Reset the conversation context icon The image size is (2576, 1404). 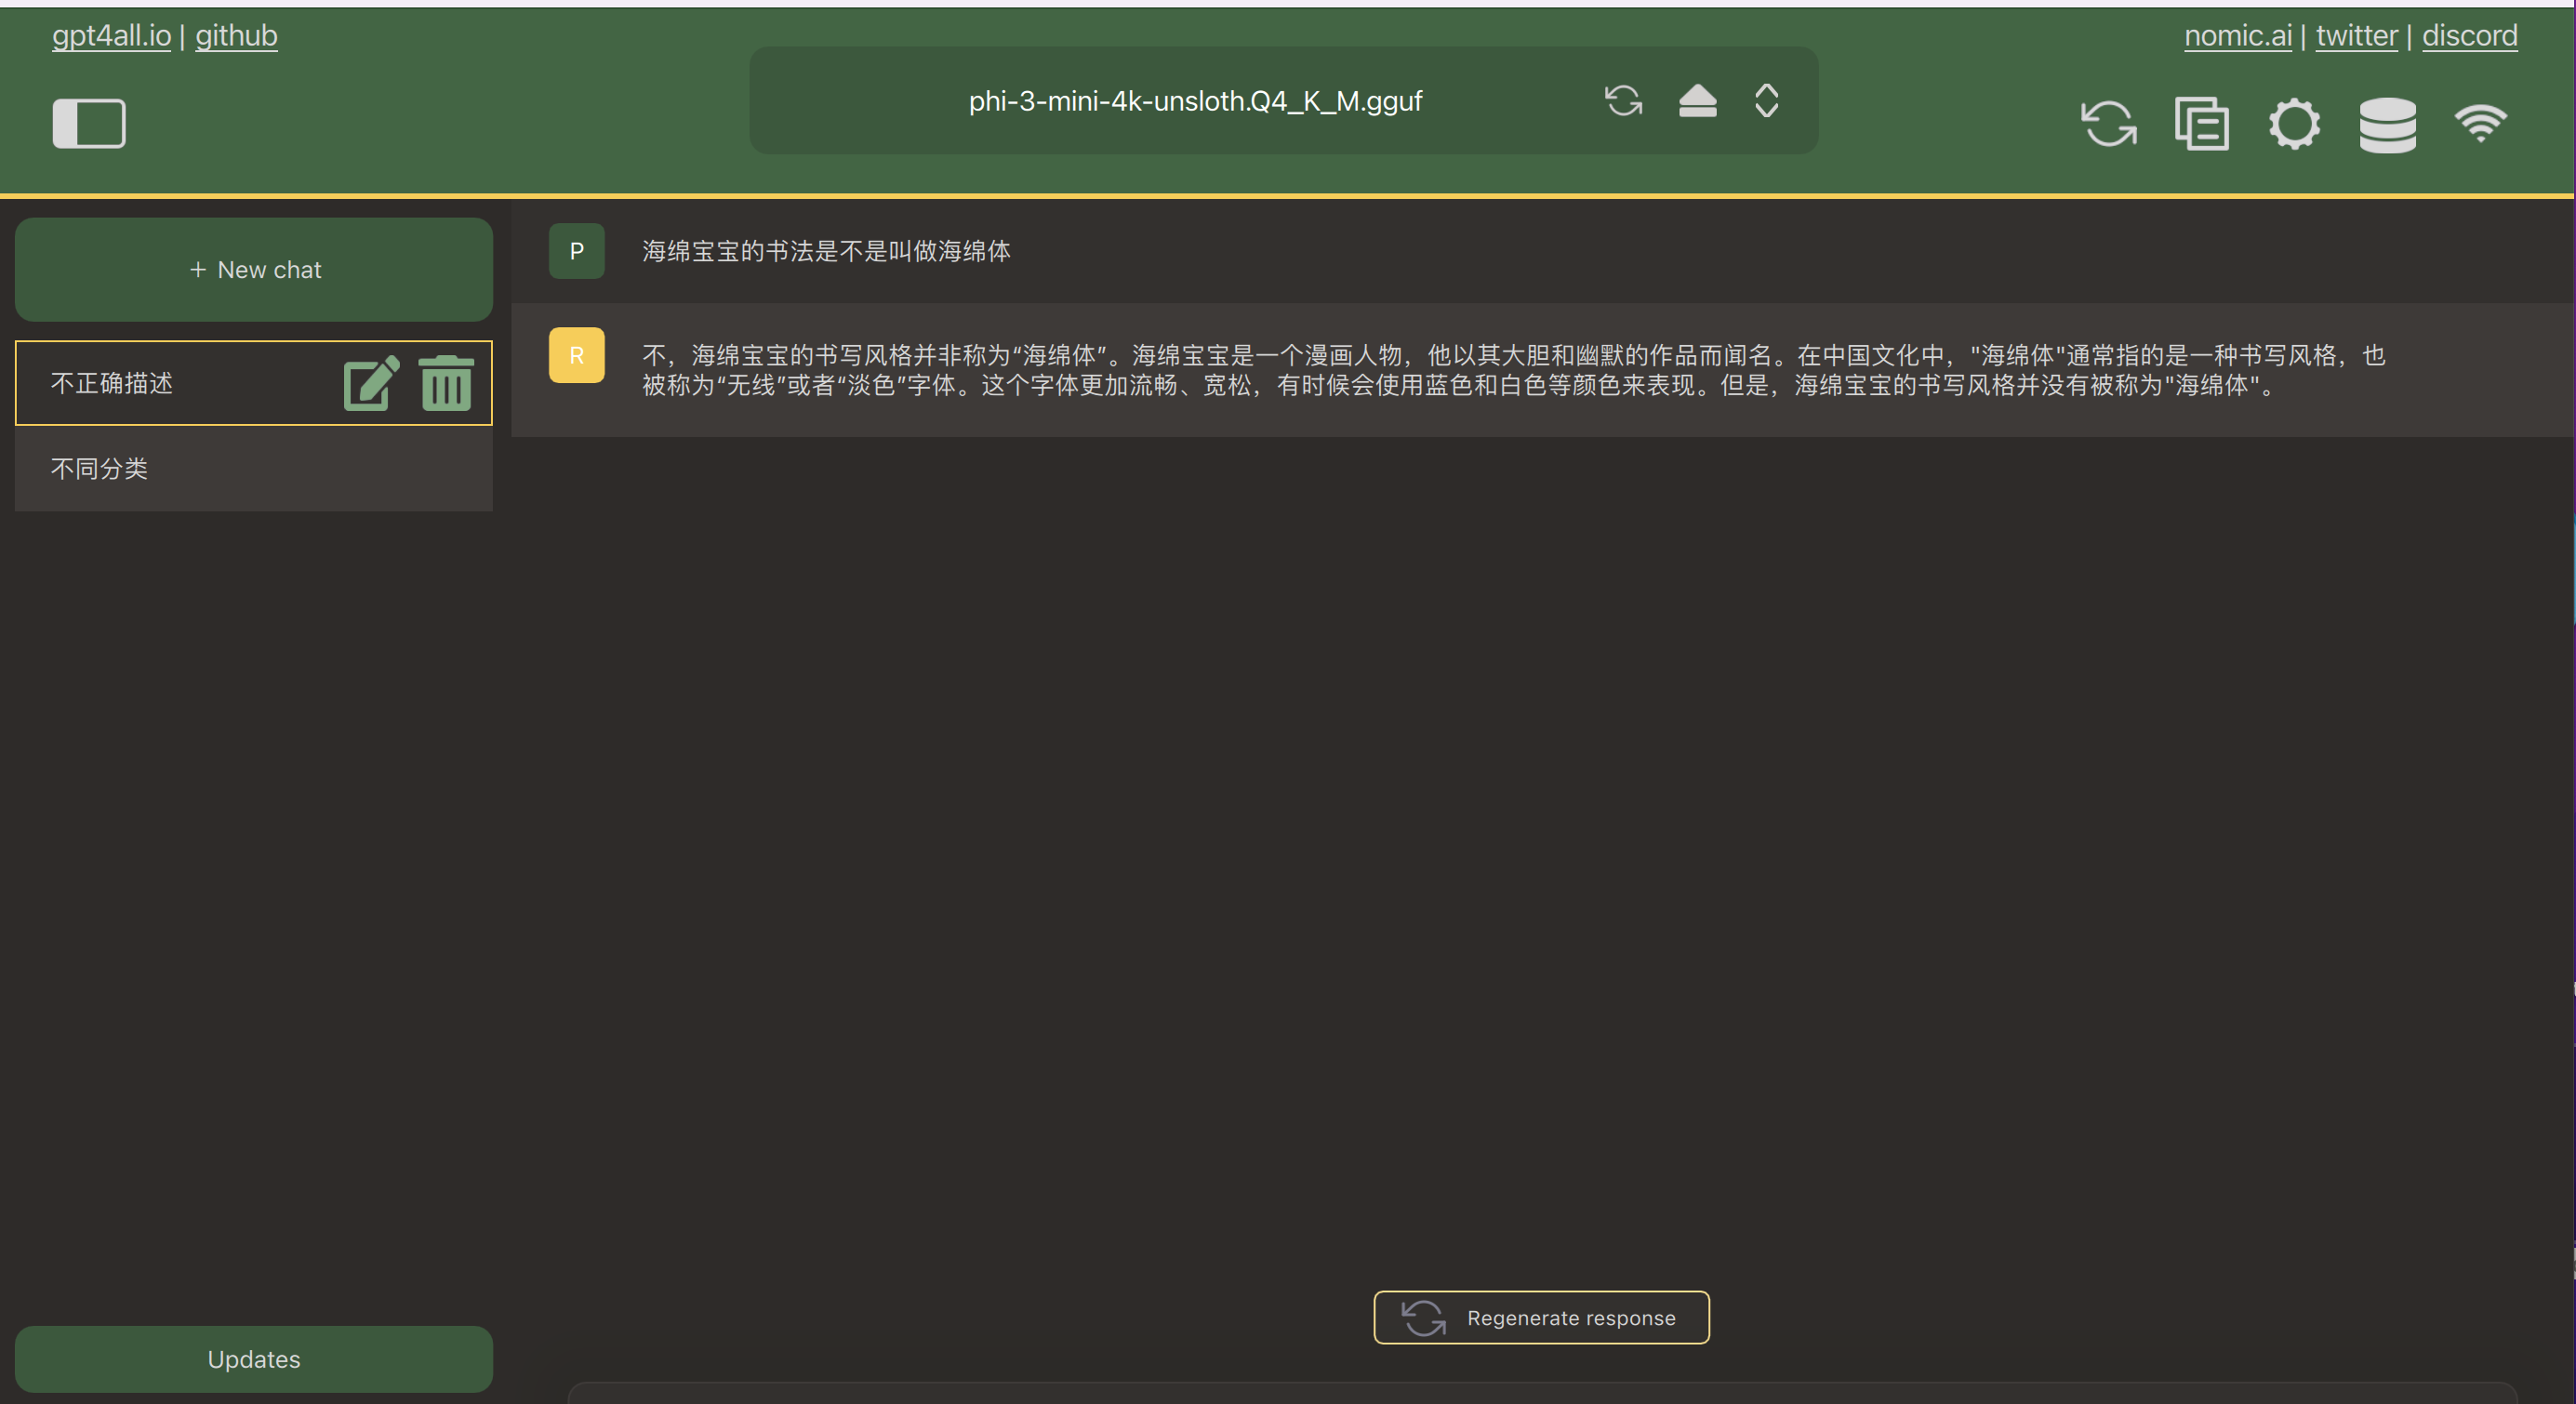[x=2108, y=124]
